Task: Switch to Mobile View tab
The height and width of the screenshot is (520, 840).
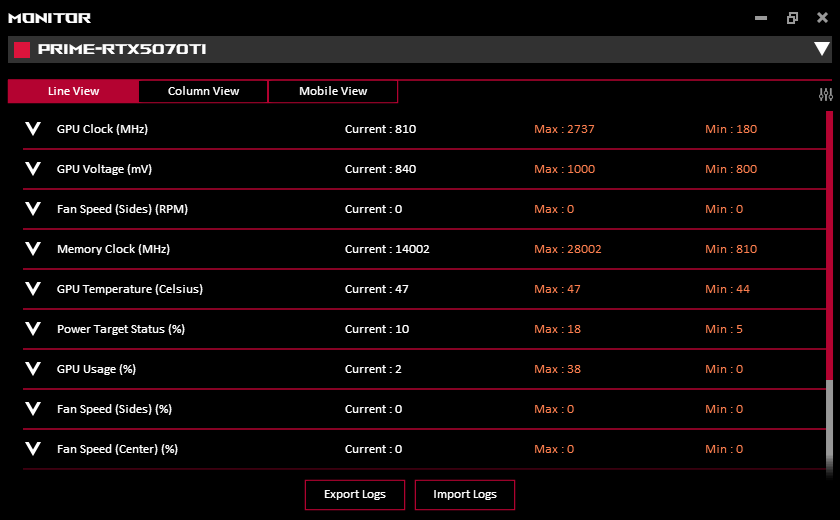Action: pyautogui.click(x=333, y=91)
